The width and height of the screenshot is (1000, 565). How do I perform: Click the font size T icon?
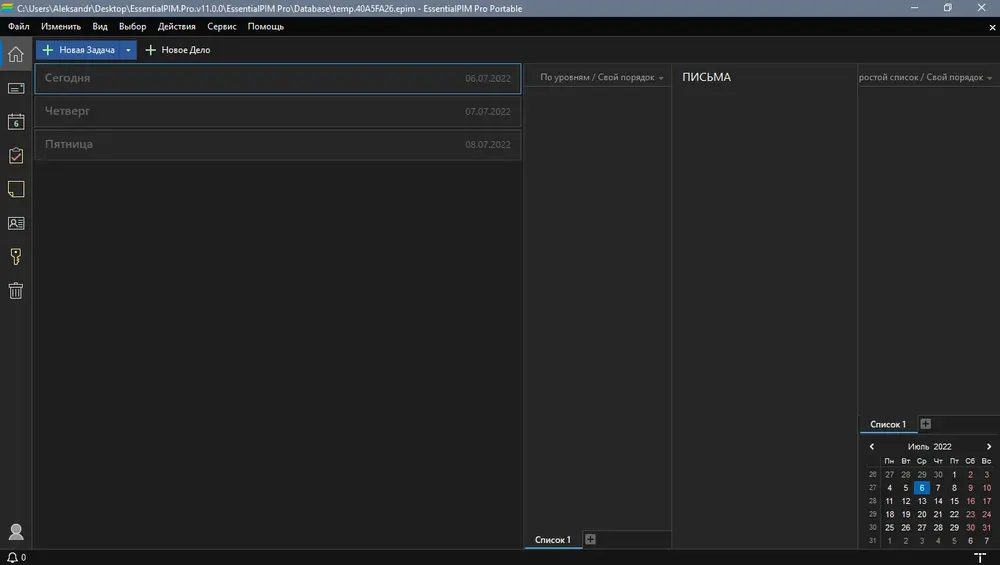[980, 557]
